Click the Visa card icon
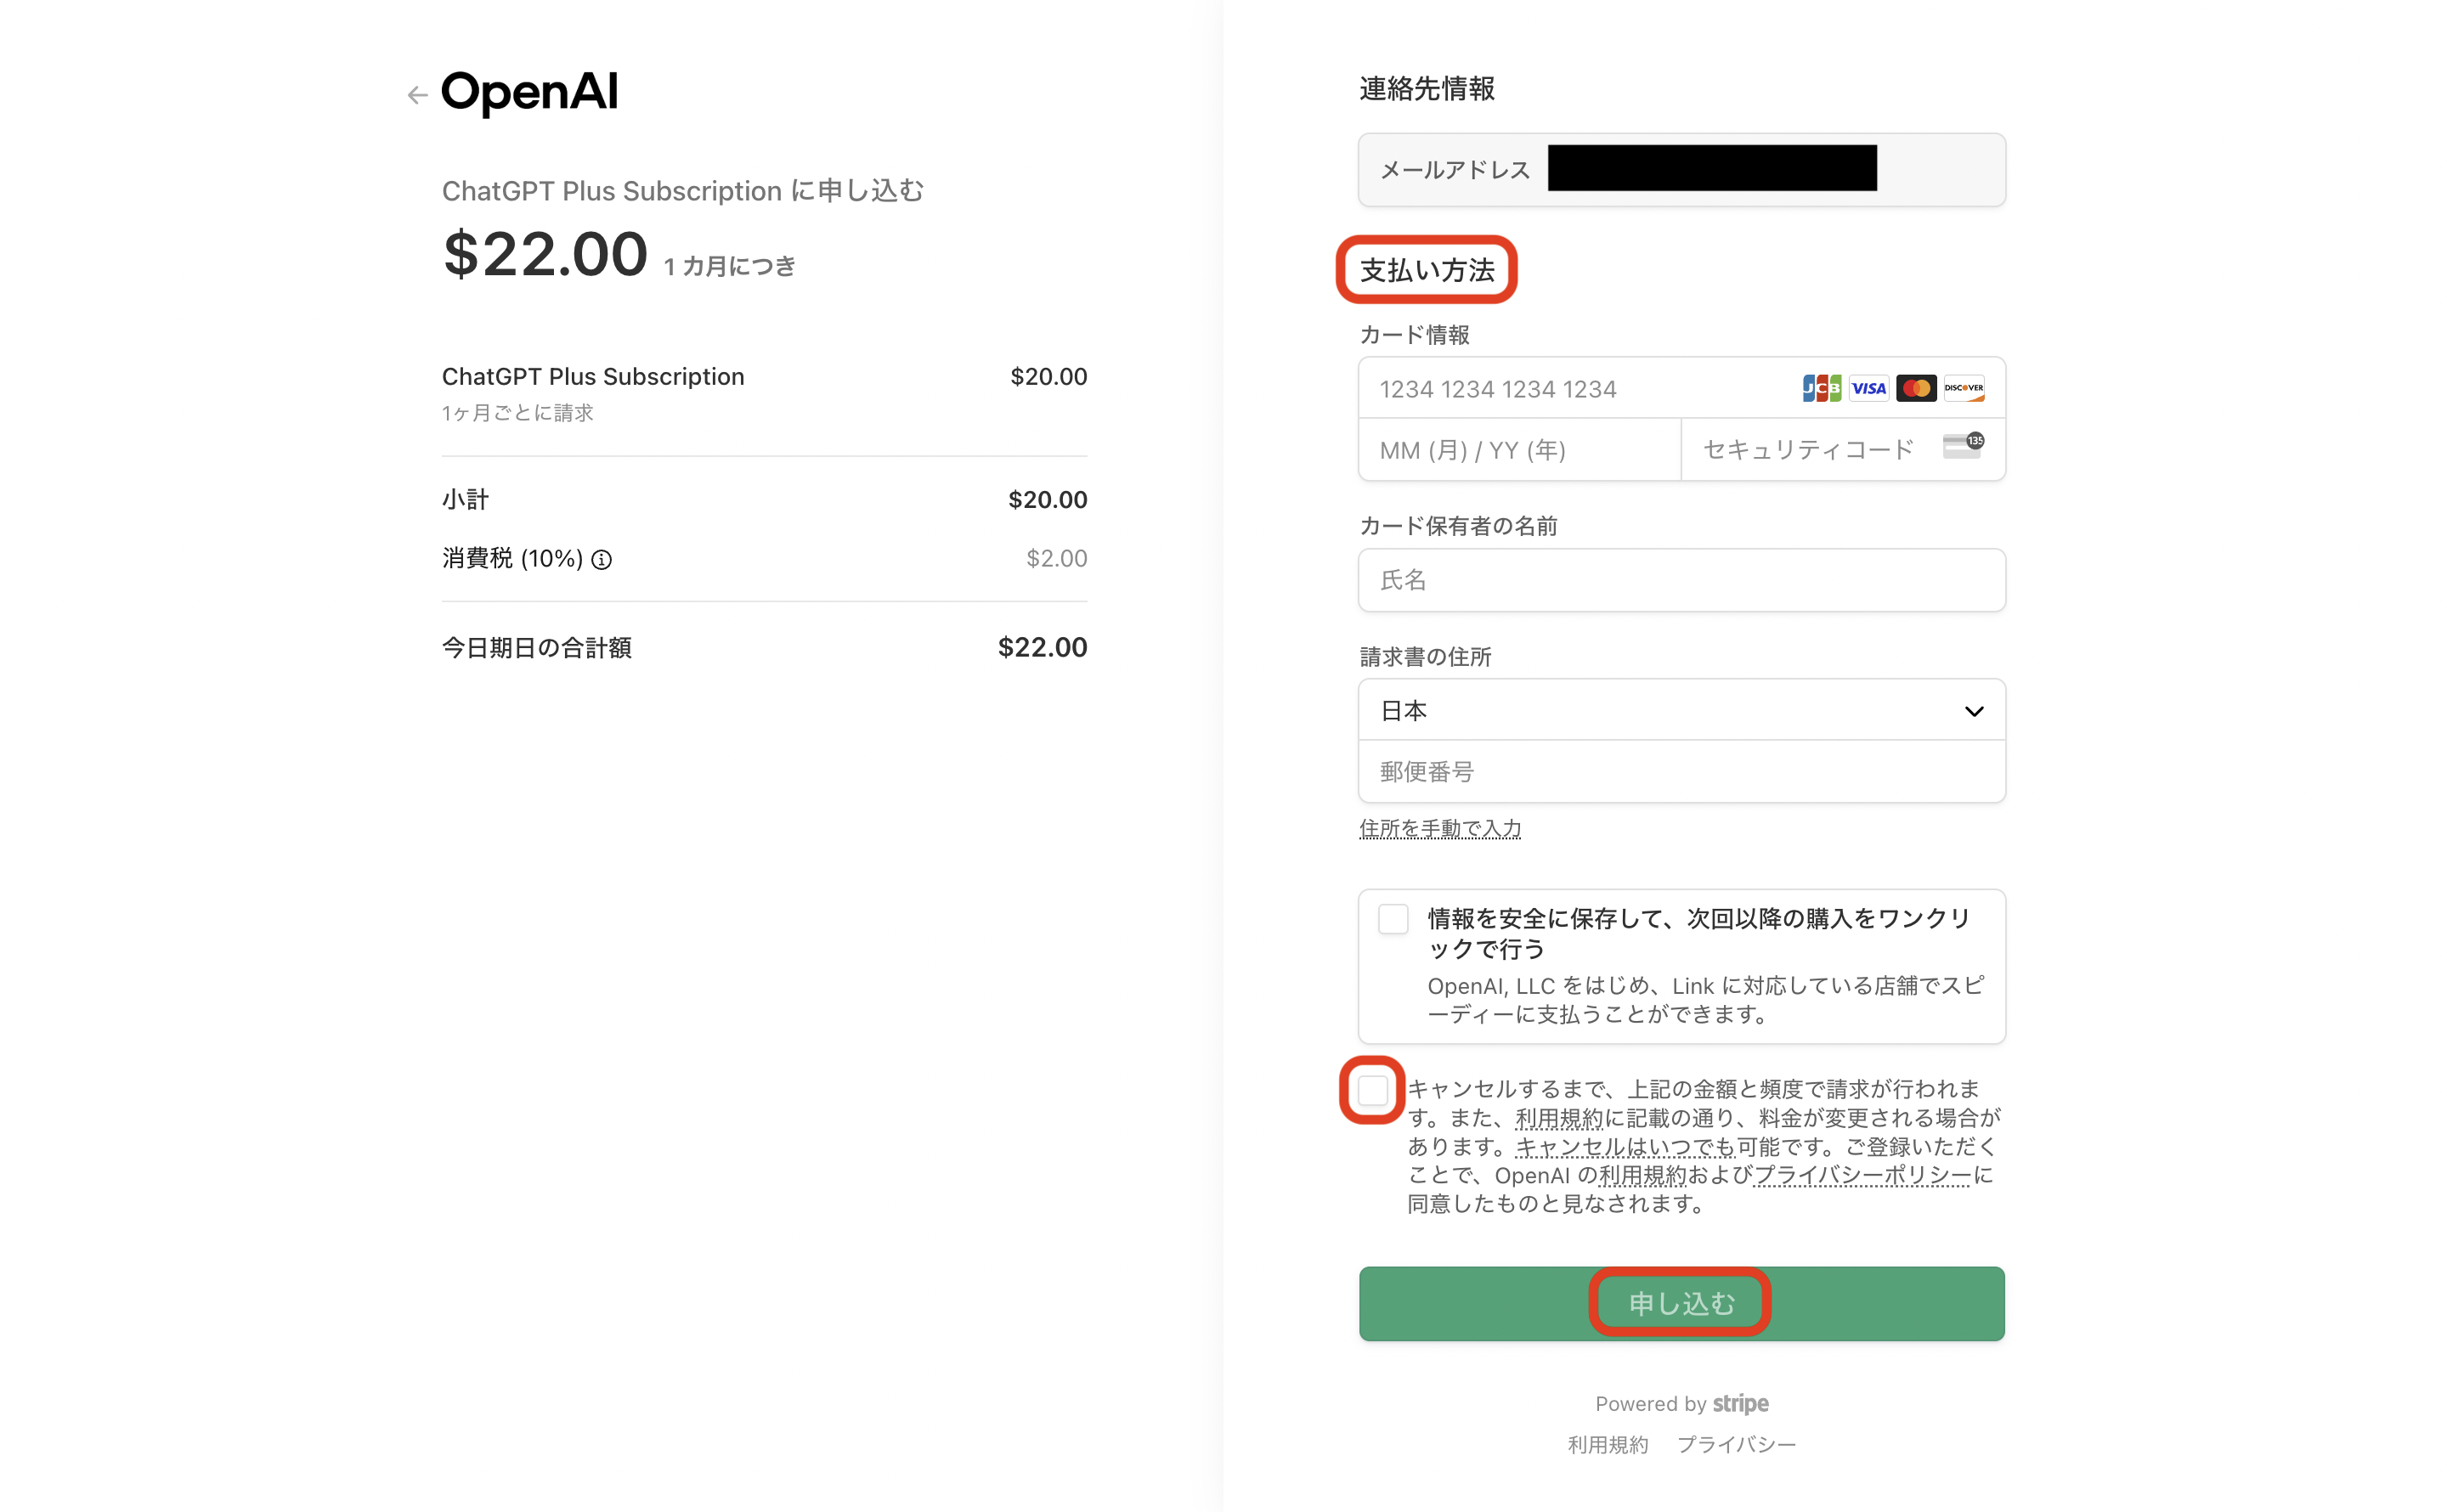This screenshot has width=2447, height=1512. point(1868,388)
